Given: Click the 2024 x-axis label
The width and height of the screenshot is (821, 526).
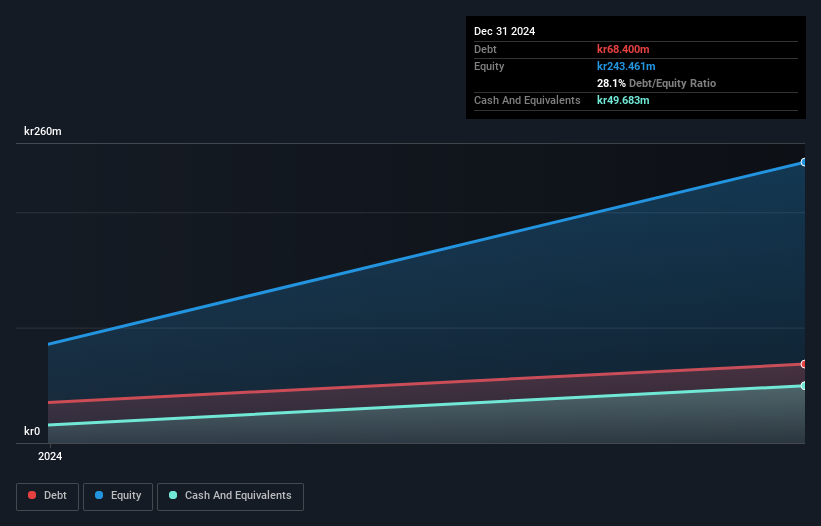Looking at the screenshot, I should coord(50,456).
